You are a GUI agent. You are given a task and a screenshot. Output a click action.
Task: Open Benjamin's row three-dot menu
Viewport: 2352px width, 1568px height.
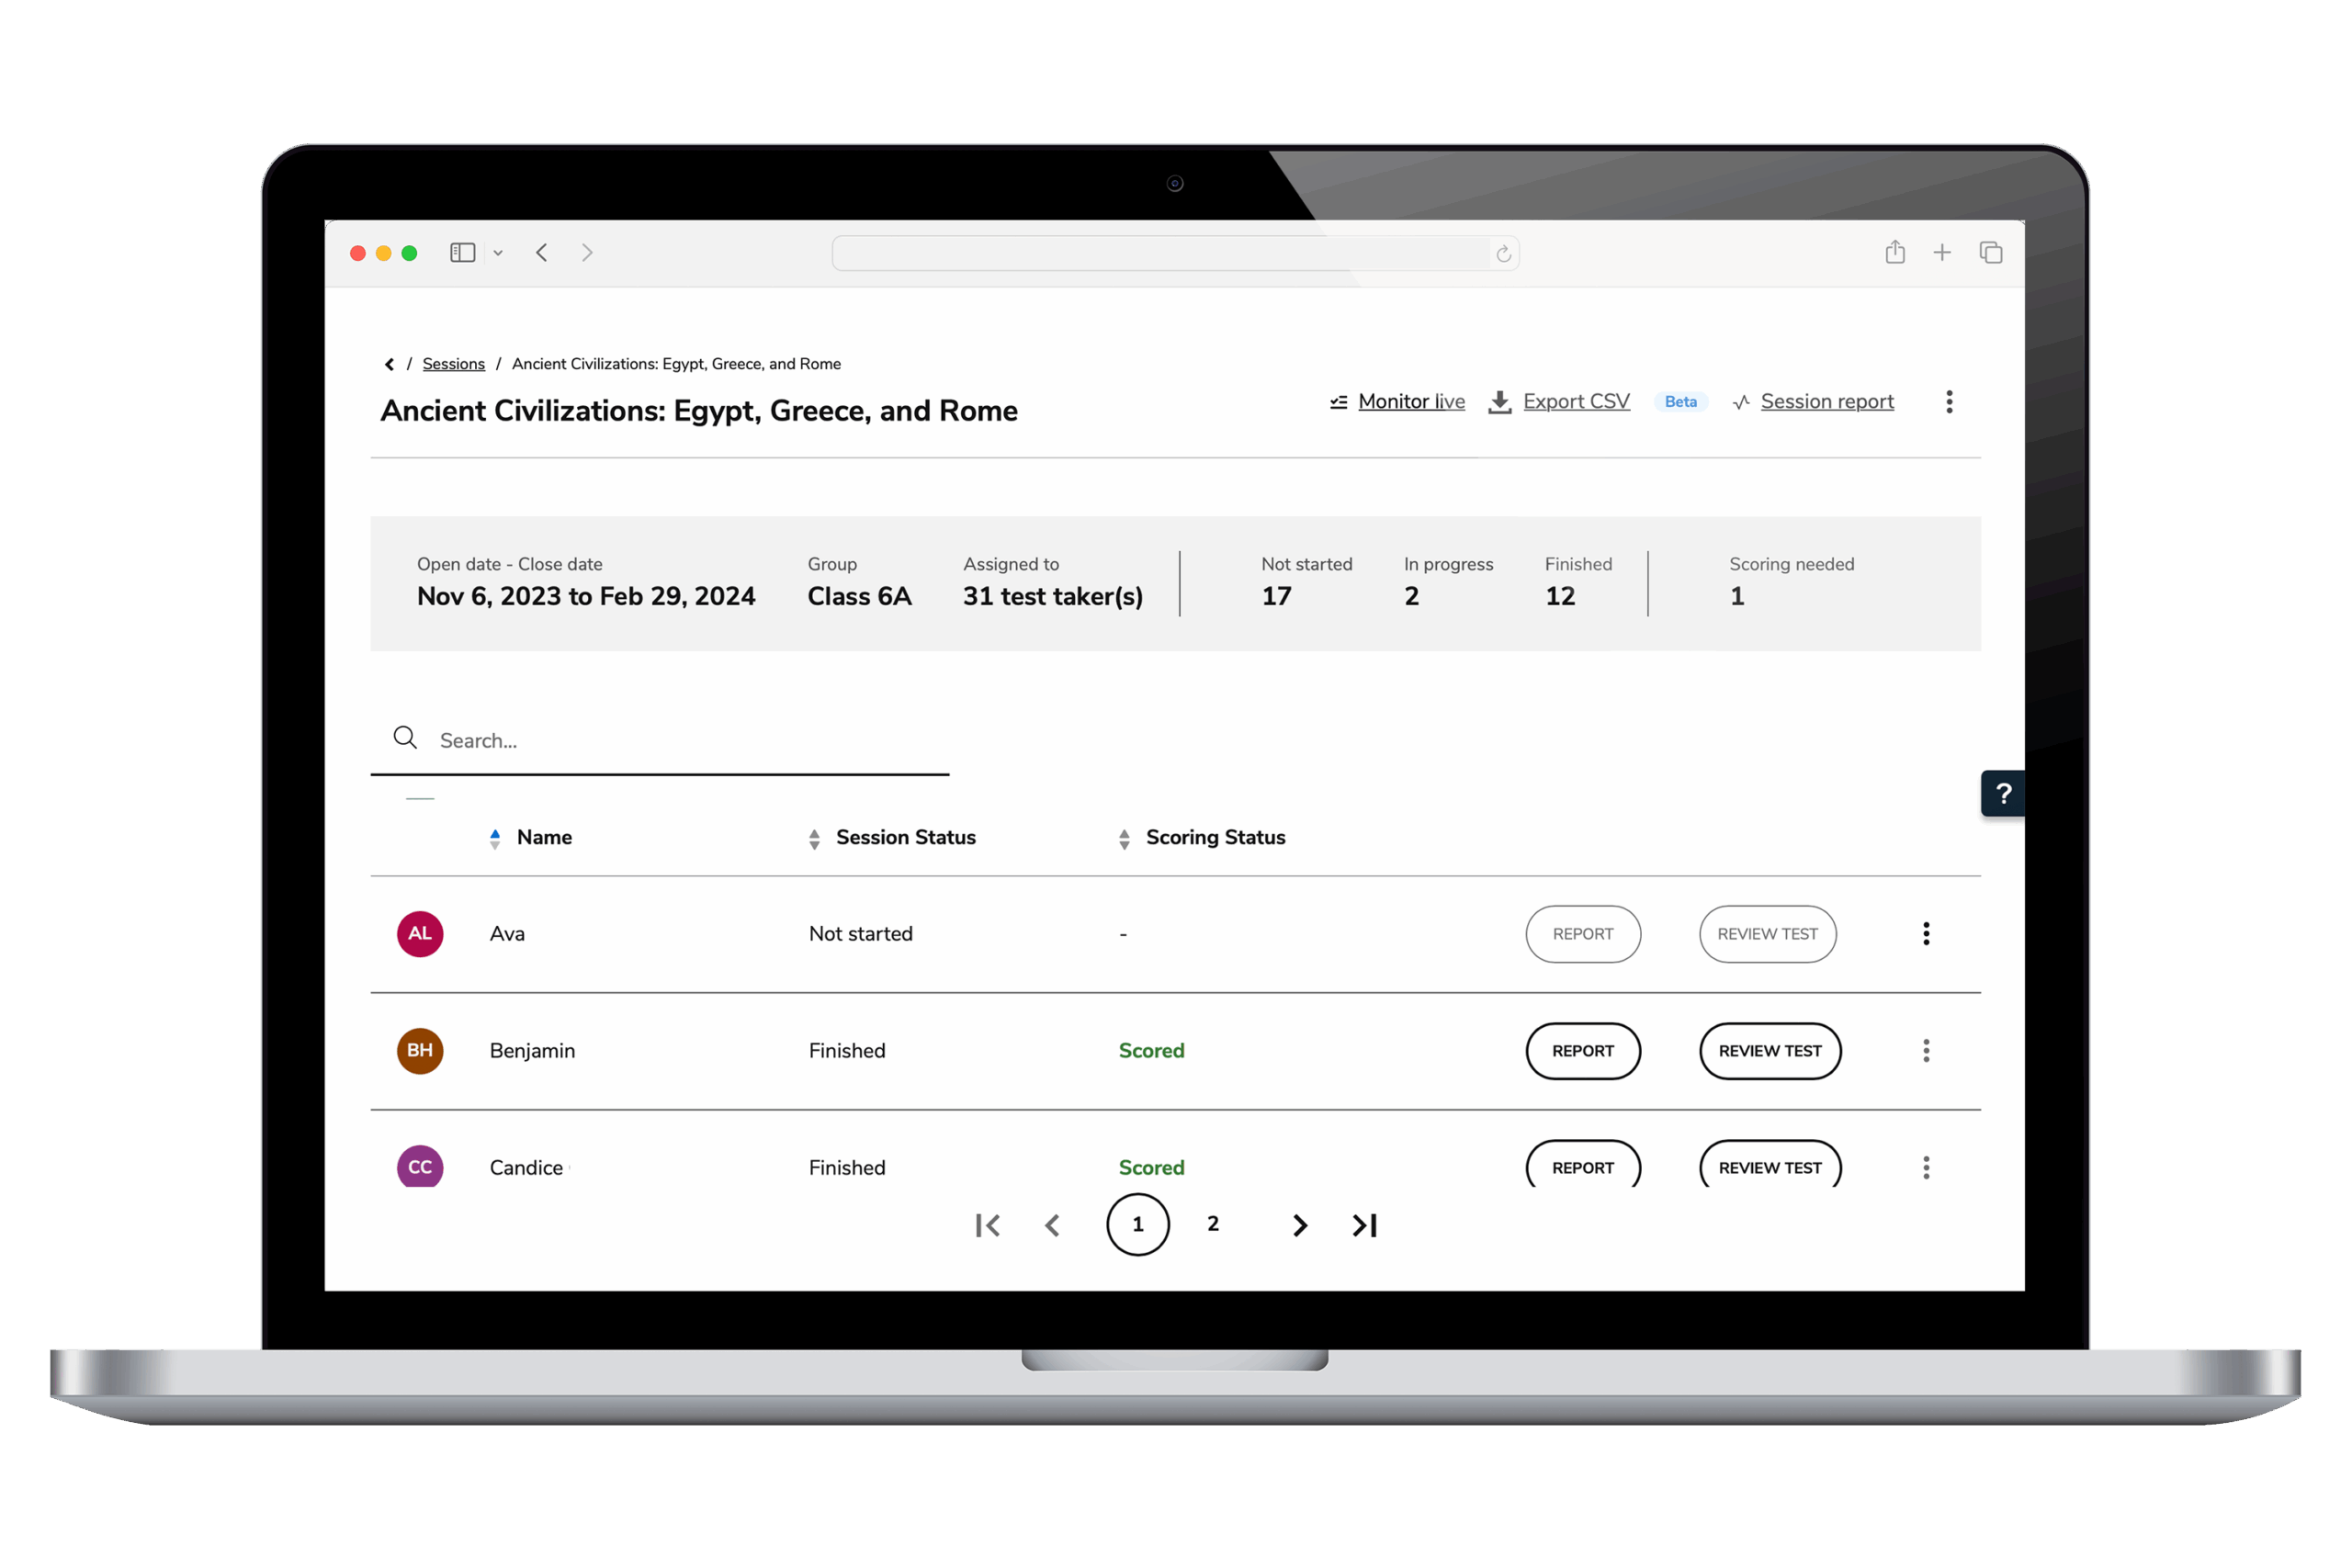pyautogui.click(x=1926, y=1051)
